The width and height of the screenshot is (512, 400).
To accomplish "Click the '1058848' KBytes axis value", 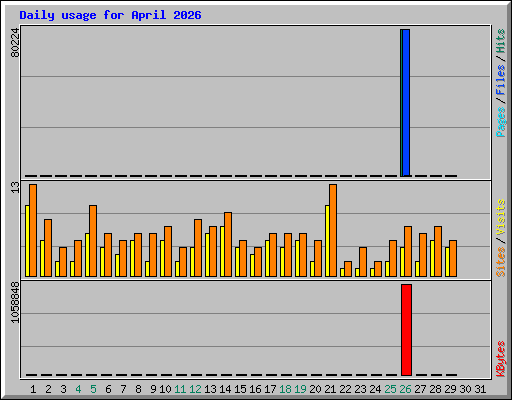I will [x=15, y=303].
